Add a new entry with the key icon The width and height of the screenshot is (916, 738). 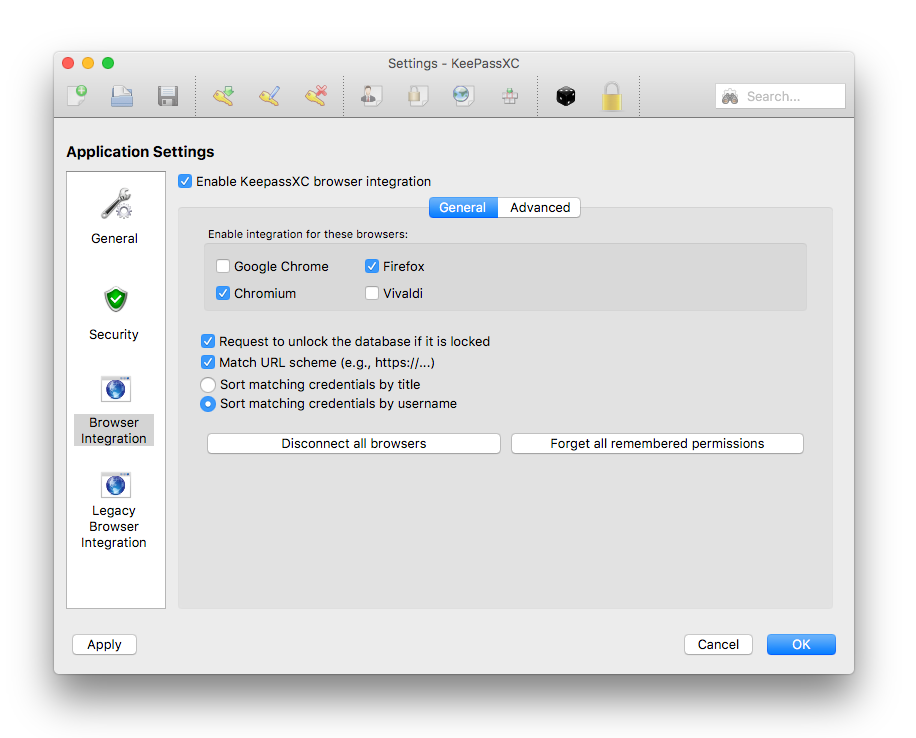[x=222, y=95]
